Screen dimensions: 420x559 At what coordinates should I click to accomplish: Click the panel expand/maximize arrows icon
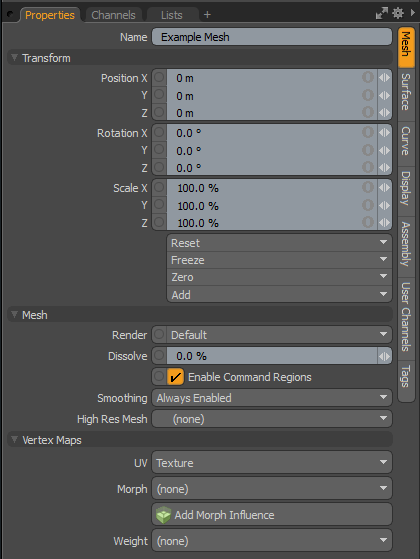[381, 14]
